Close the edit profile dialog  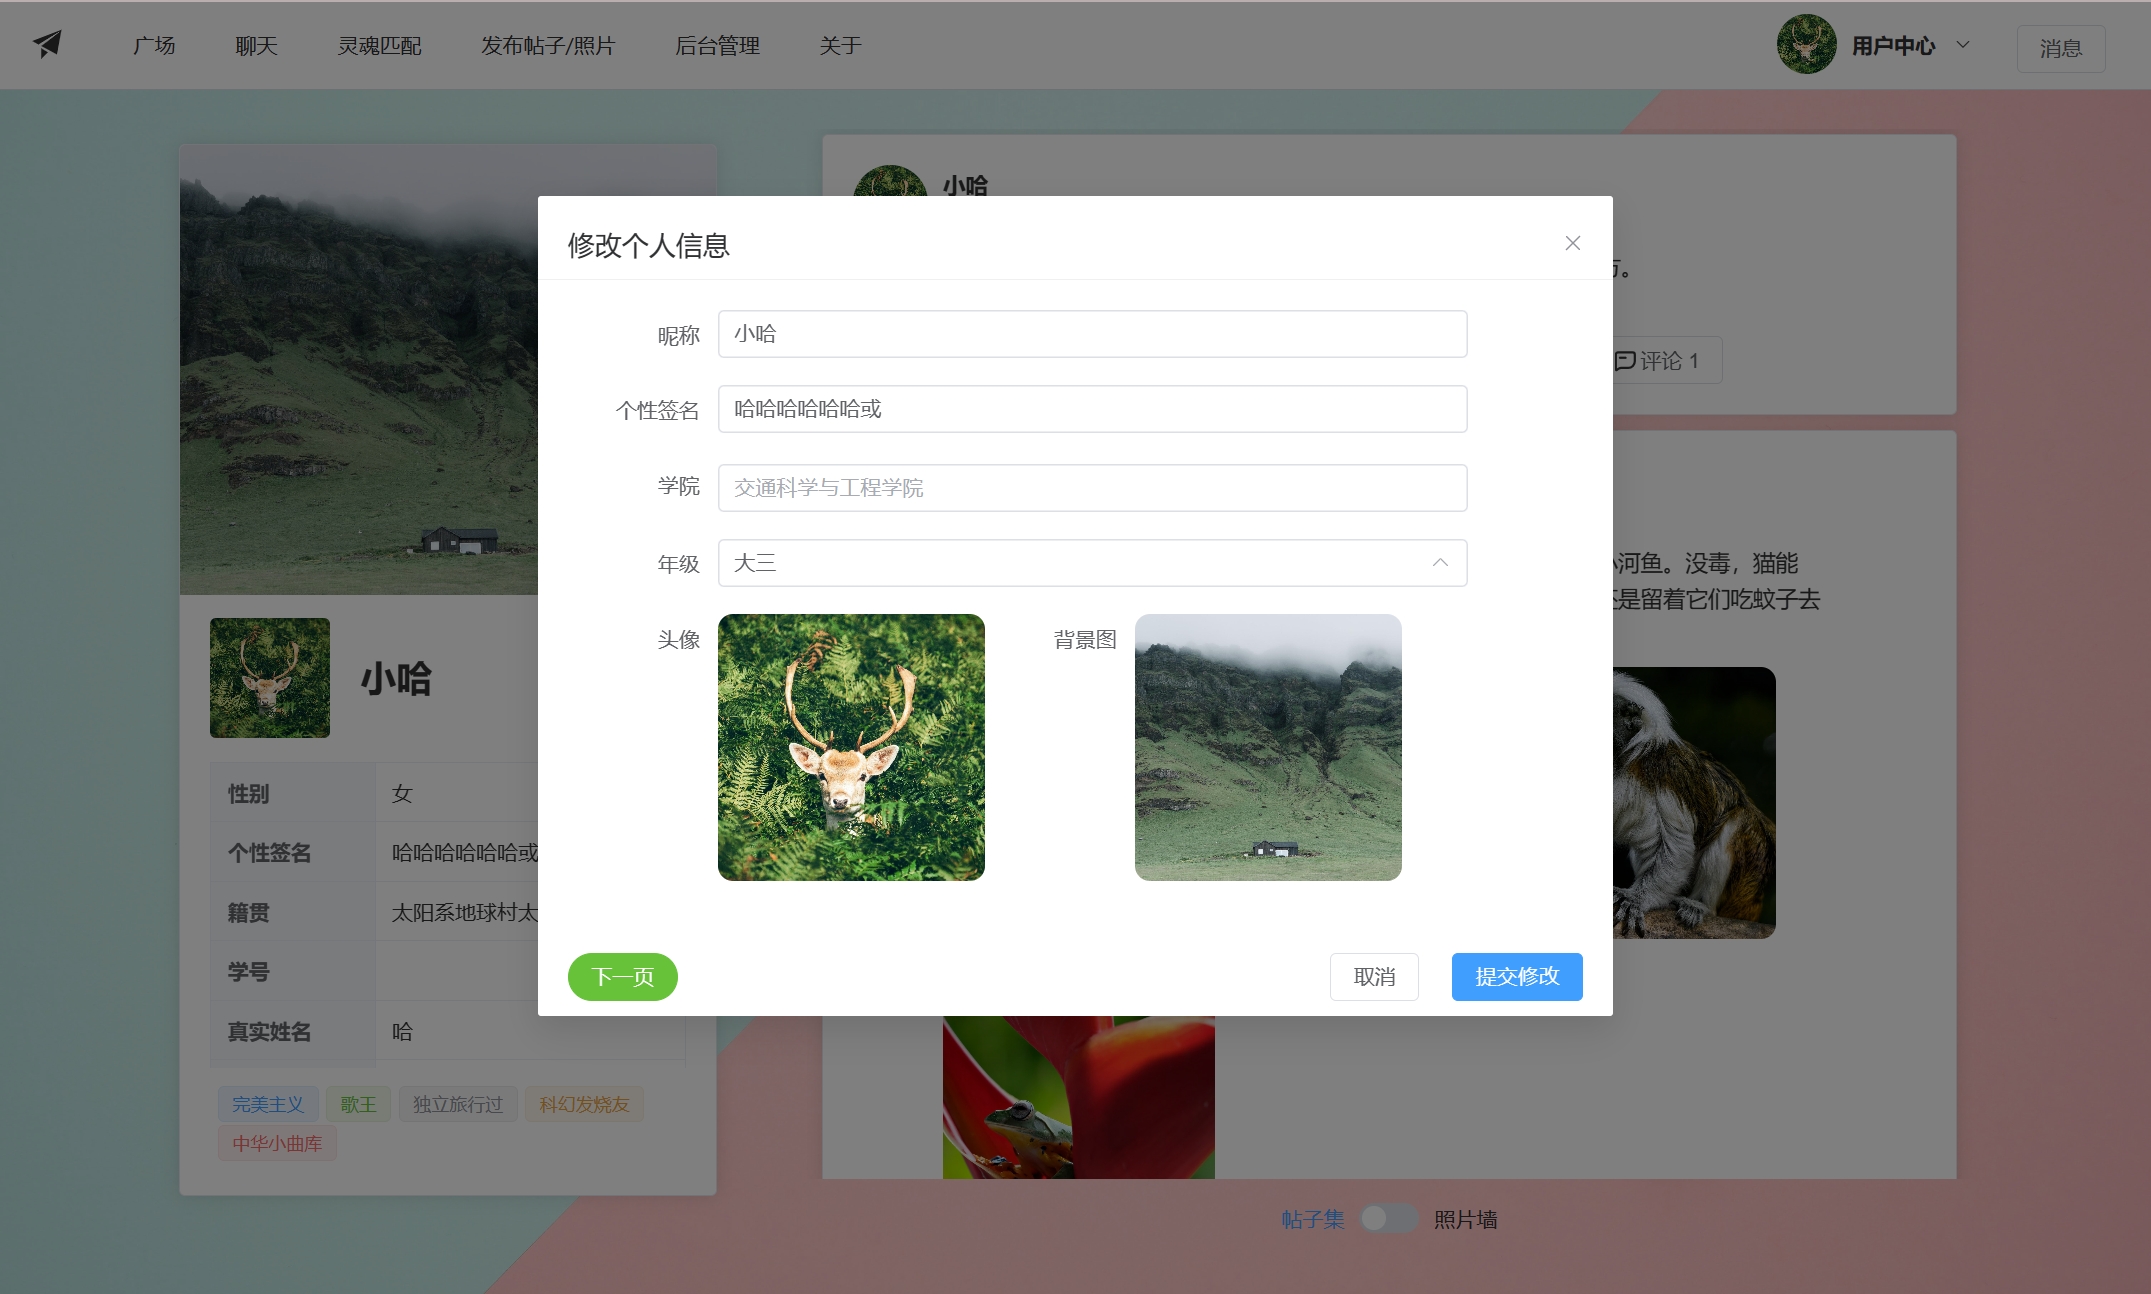tap(1572, 243)
